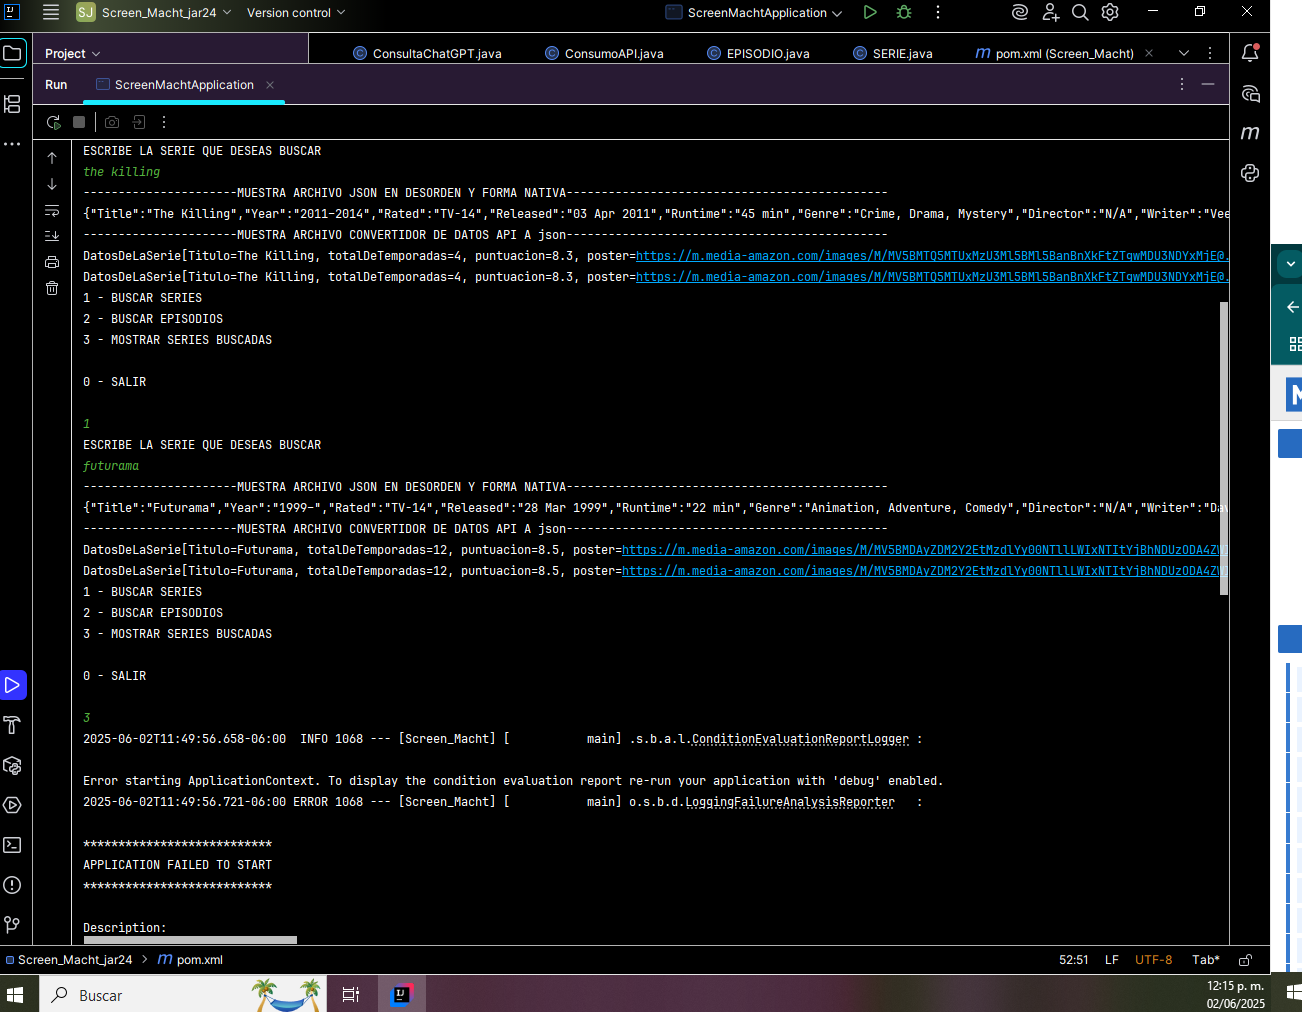Click Screen_Macht_jar24 breadcrumb in status bar
1302x1012 pixels.
click(x=69, y=960)
